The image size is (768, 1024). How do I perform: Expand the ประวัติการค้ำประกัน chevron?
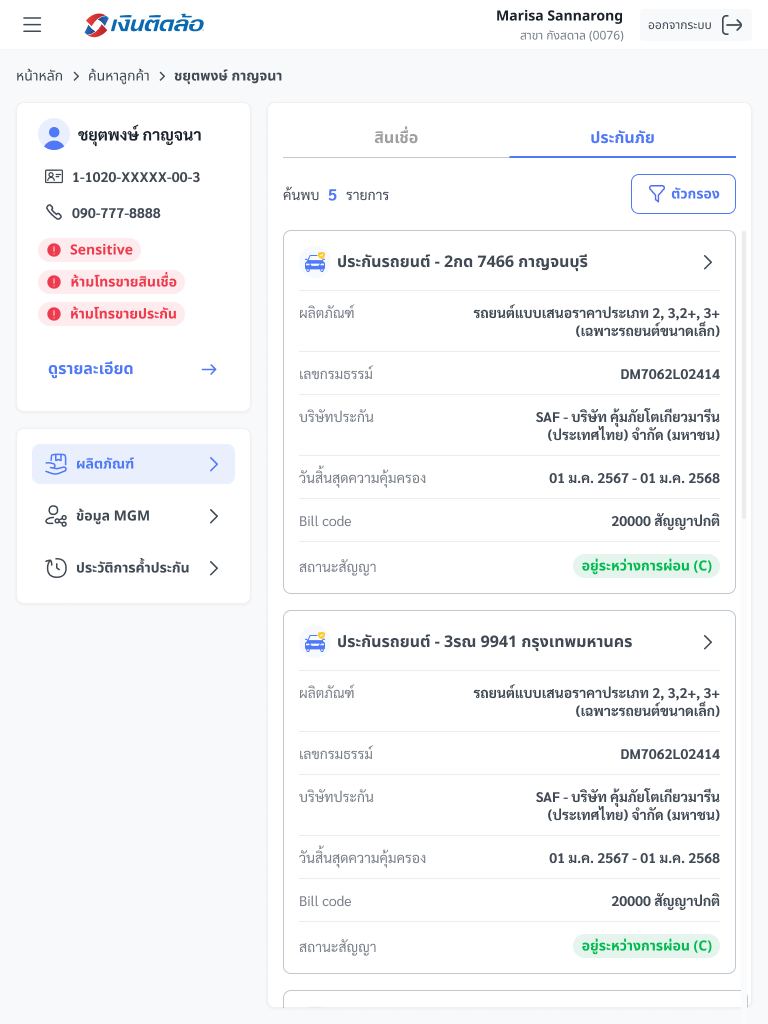pyautogui.click(x=213, y=568)
